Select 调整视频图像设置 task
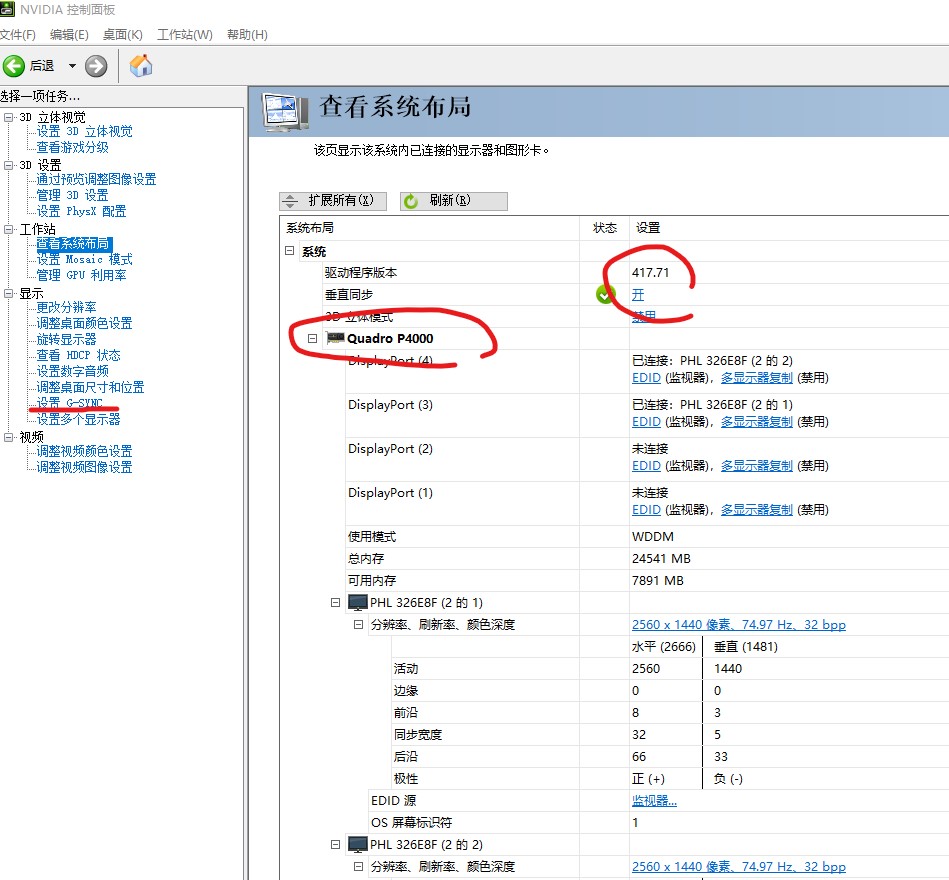 coord(84,467)
